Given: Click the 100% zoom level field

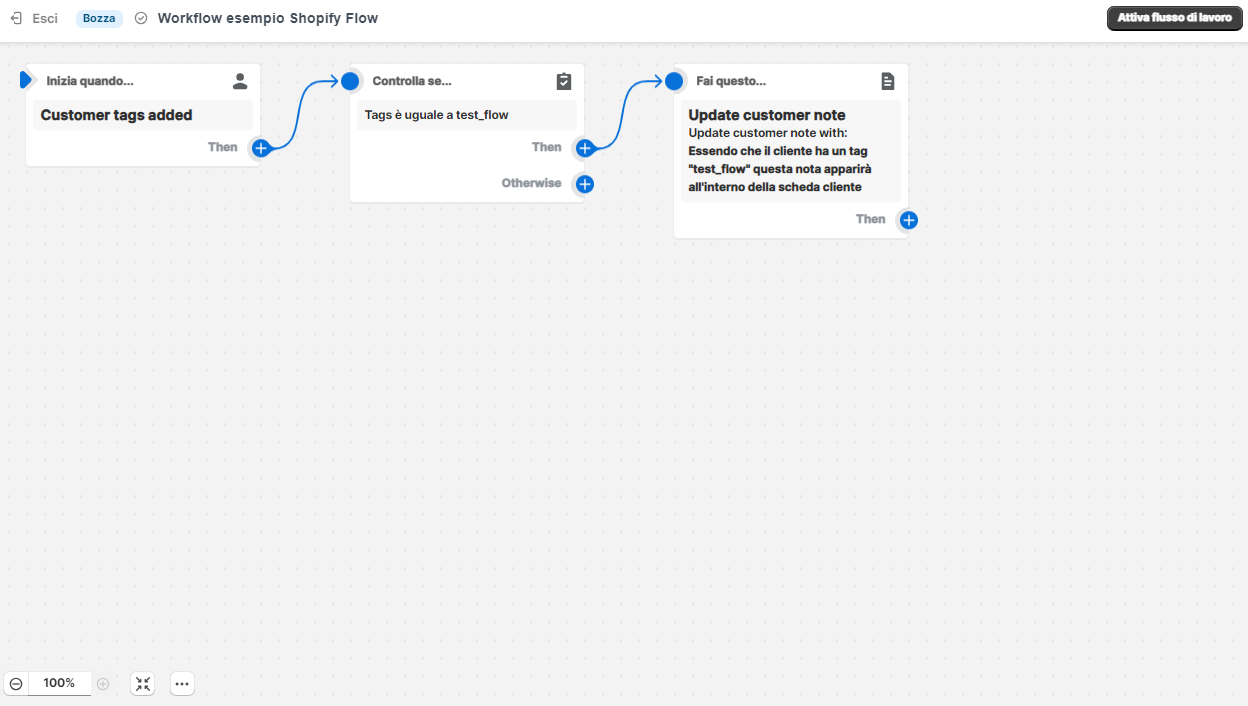Looking at the screenshot, I should (x=59, y=683).
